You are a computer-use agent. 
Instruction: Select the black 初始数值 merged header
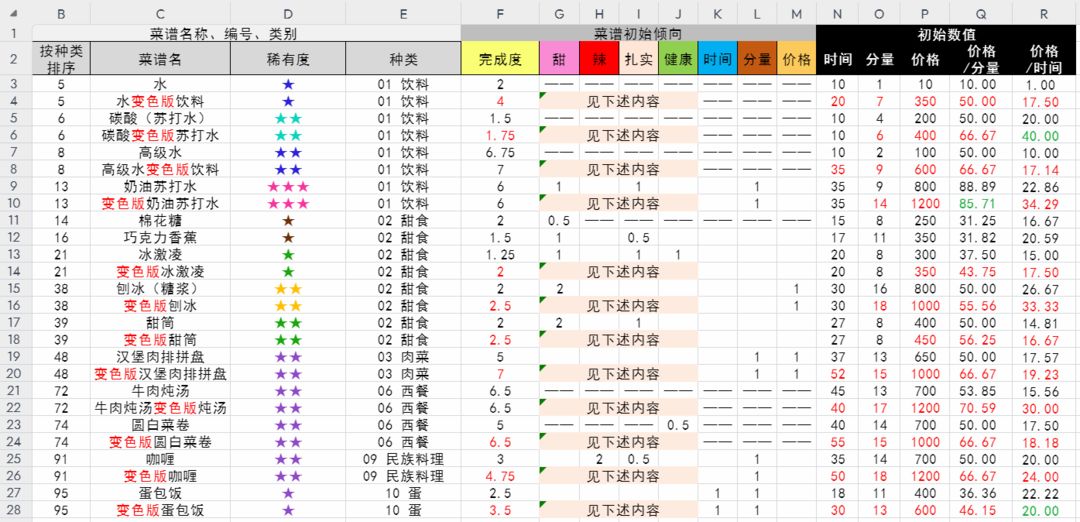point(949,33)
